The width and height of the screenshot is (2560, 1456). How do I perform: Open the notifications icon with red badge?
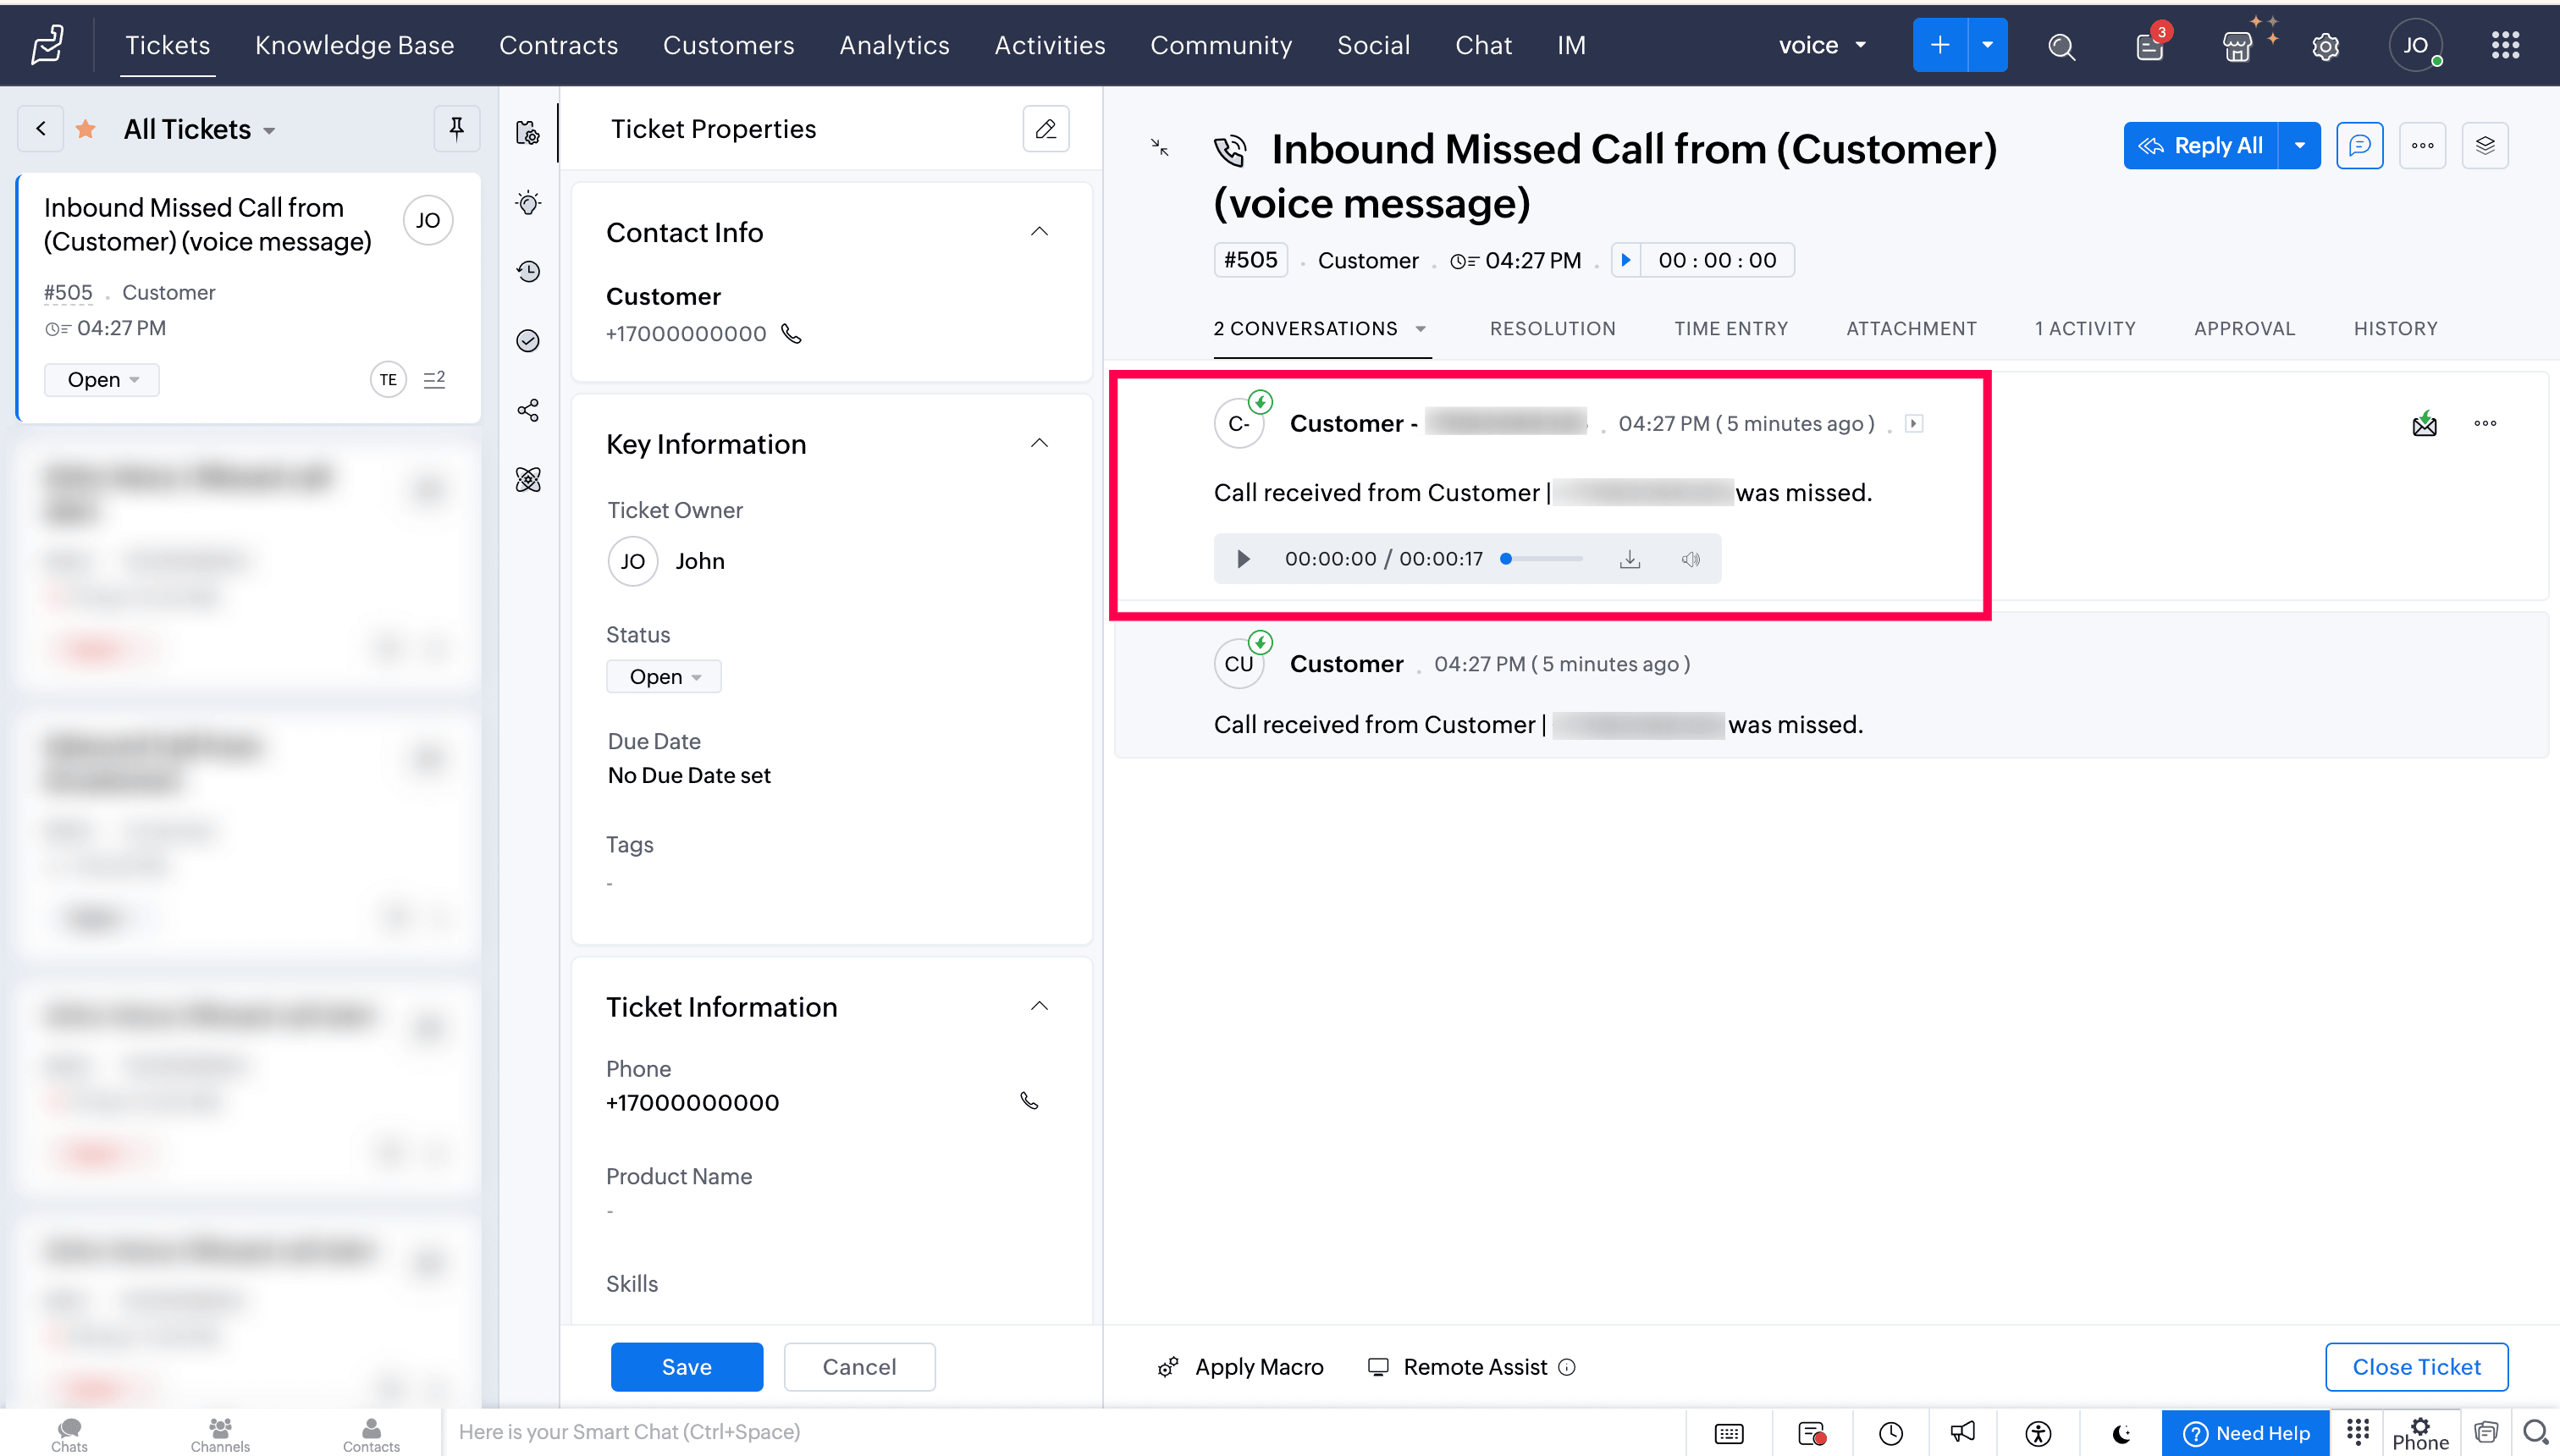pos(2149,46)
